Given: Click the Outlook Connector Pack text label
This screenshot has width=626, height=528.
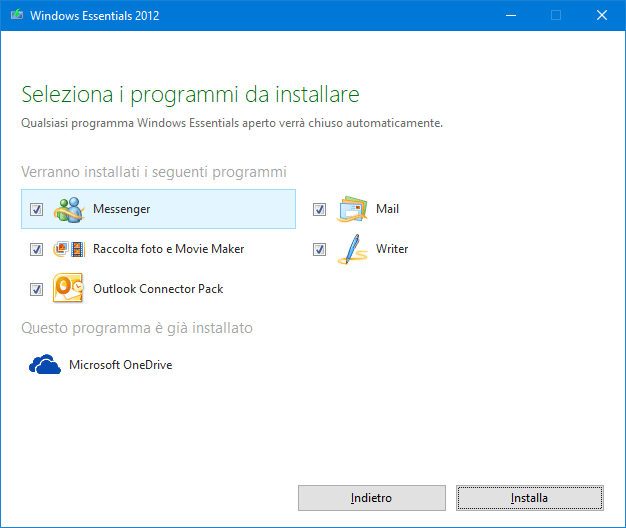Looking at the screenshot, I should pos(158,289).
